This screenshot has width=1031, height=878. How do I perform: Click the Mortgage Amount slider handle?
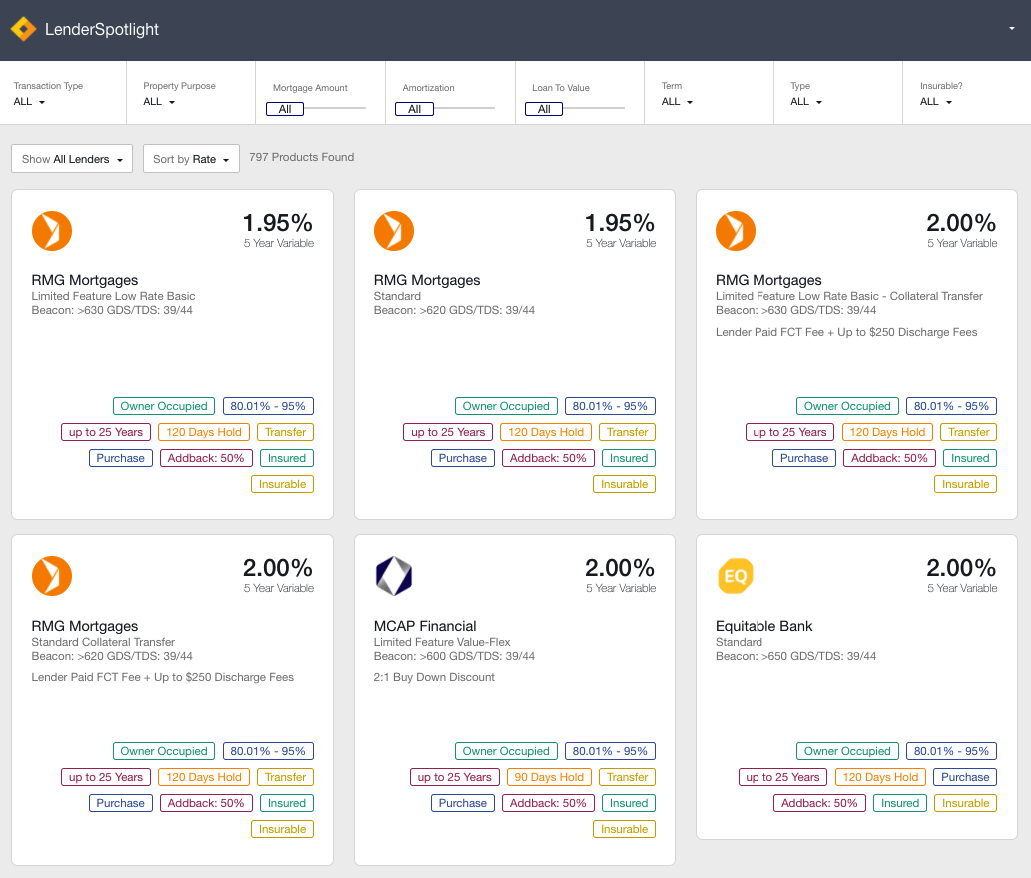click(x=285, y=109)
